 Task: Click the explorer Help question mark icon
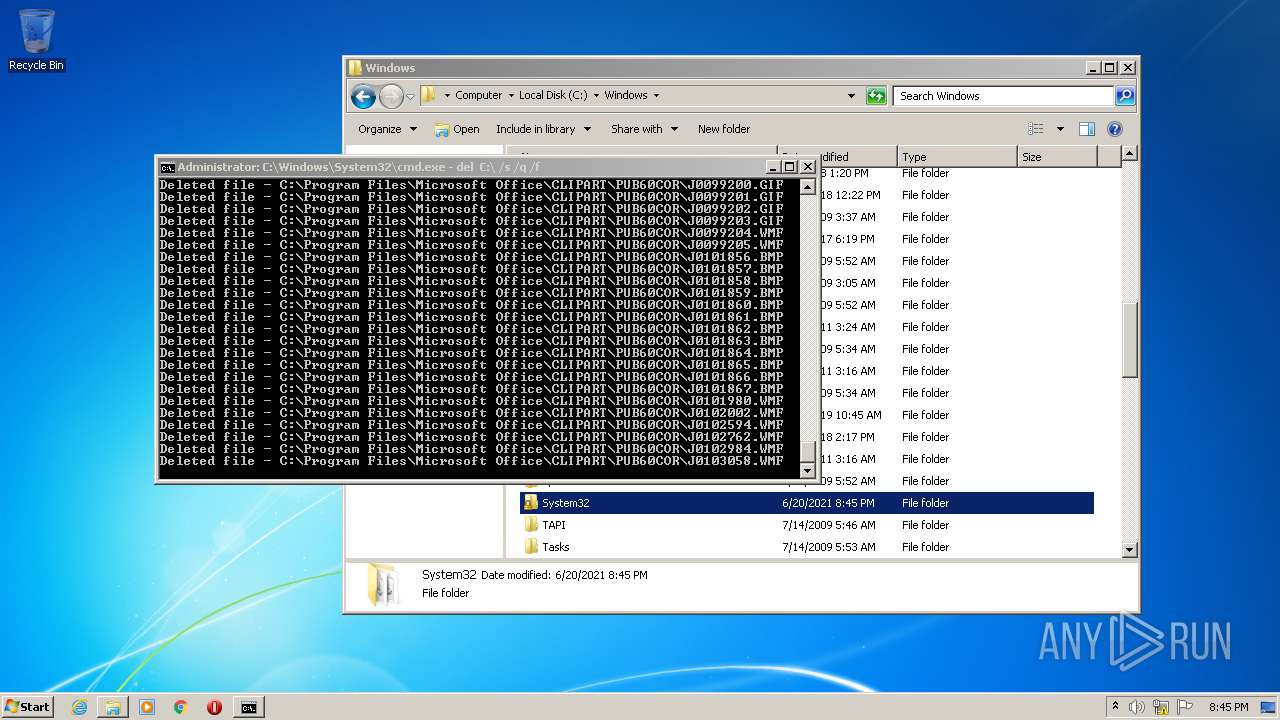pyautogui.click(x=1115, y=129)
